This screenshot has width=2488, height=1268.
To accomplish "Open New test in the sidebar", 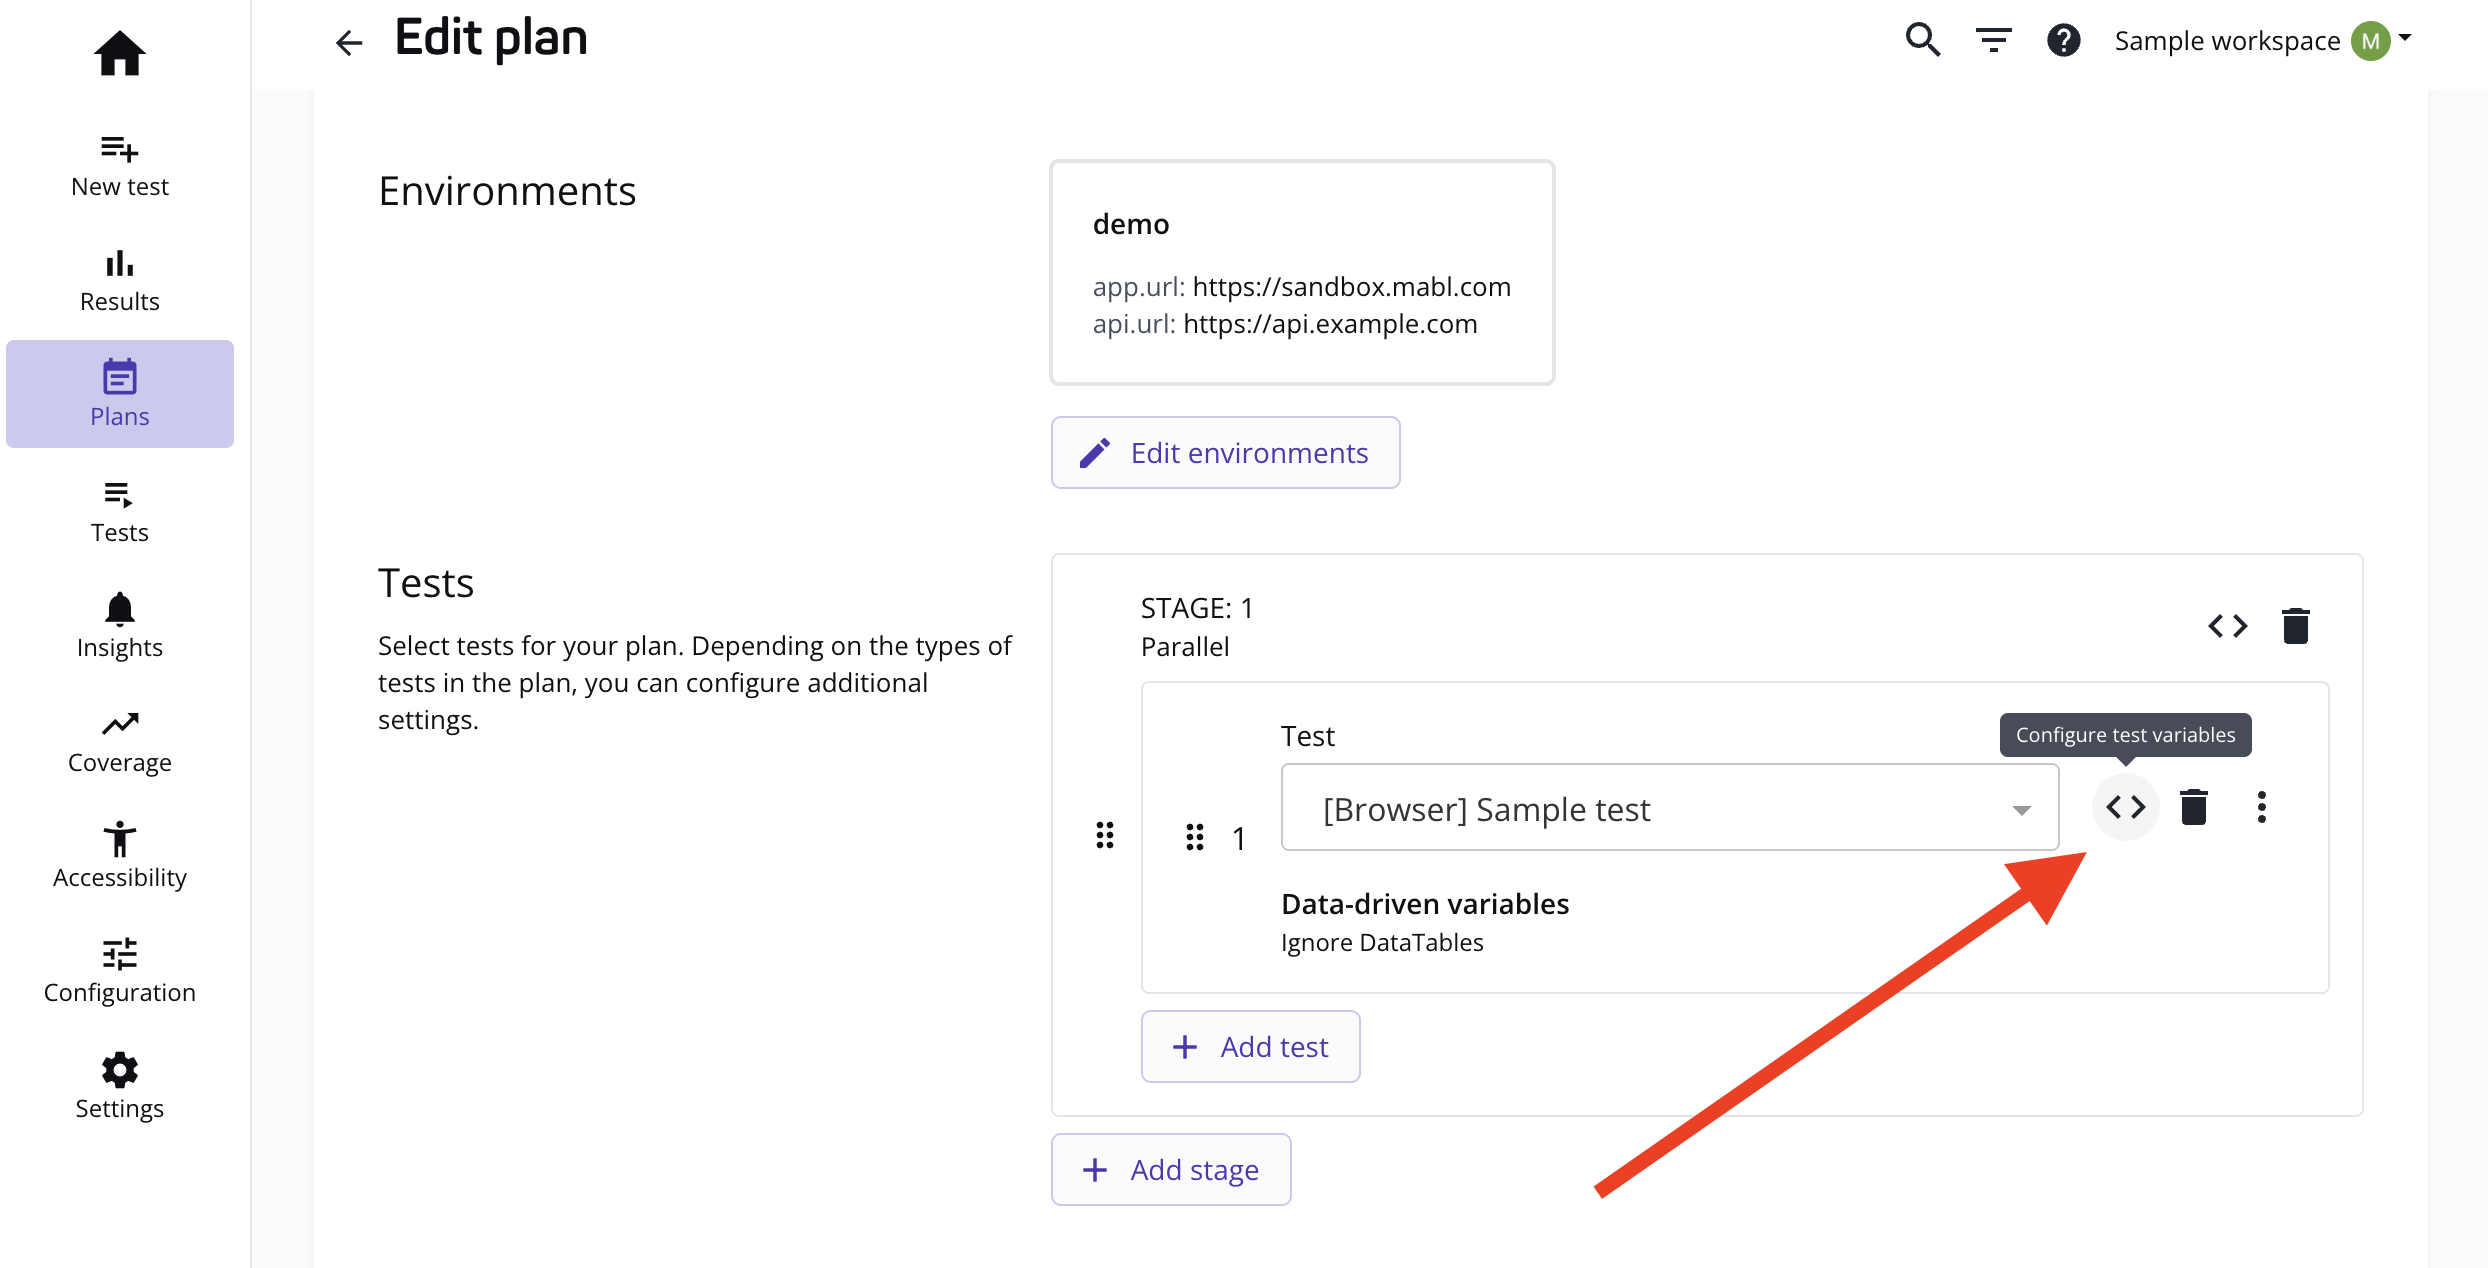I will 119,166.
